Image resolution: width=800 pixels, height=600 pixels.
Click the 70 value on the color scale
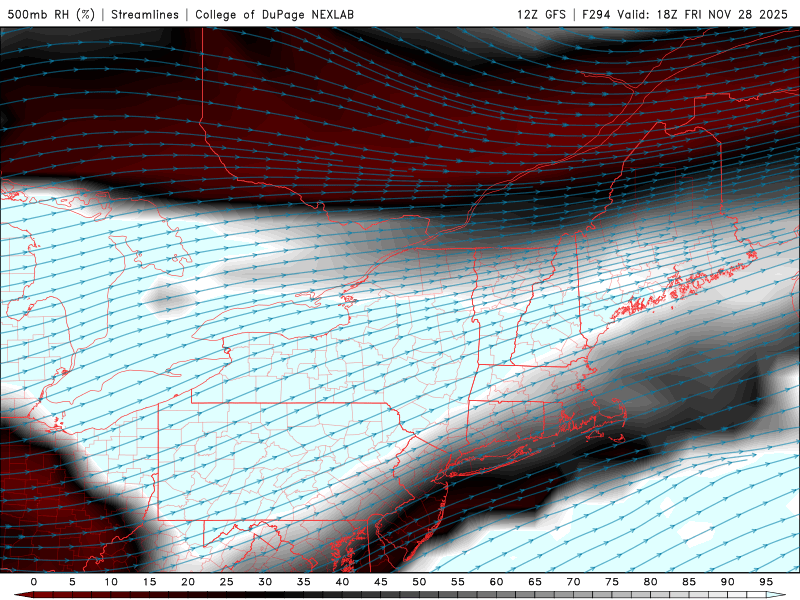point(573,582)
